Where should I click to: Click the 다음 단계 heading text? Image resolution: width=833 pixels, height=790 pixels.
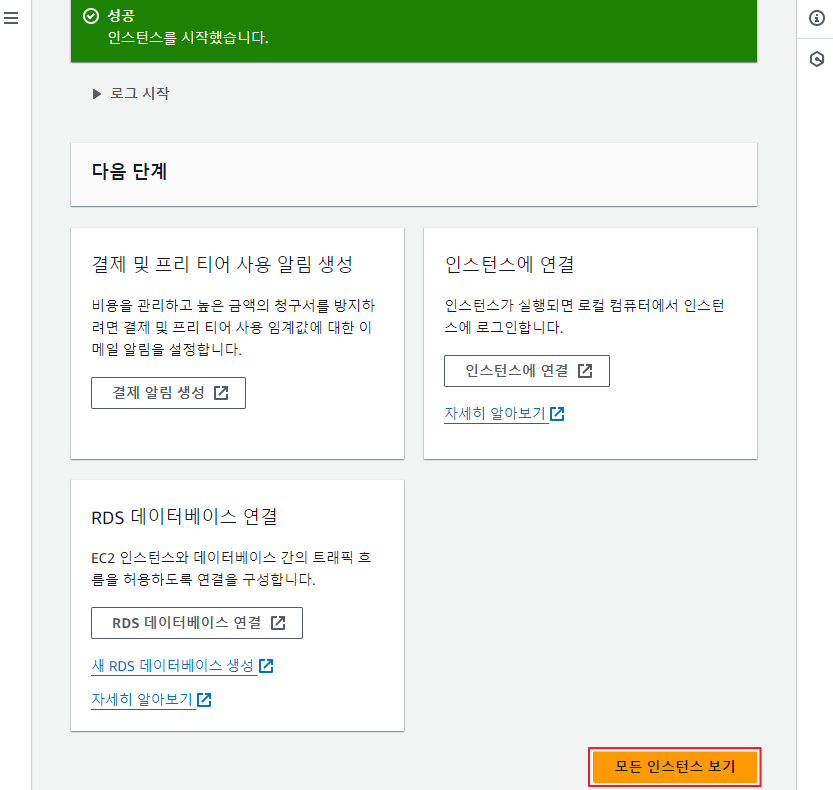coord(129,172)
